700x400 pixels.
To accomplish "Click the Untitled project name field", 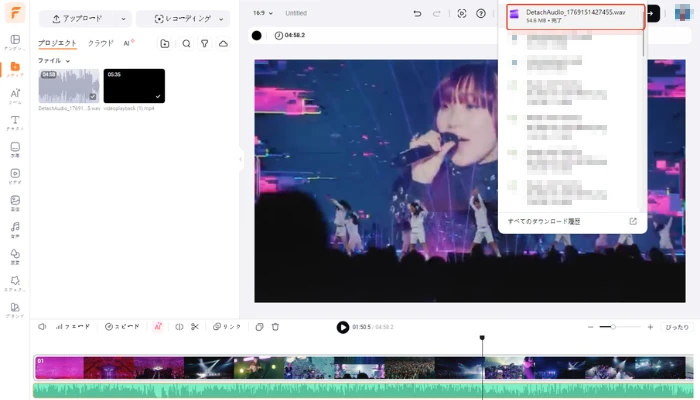I will coord(296,13).
